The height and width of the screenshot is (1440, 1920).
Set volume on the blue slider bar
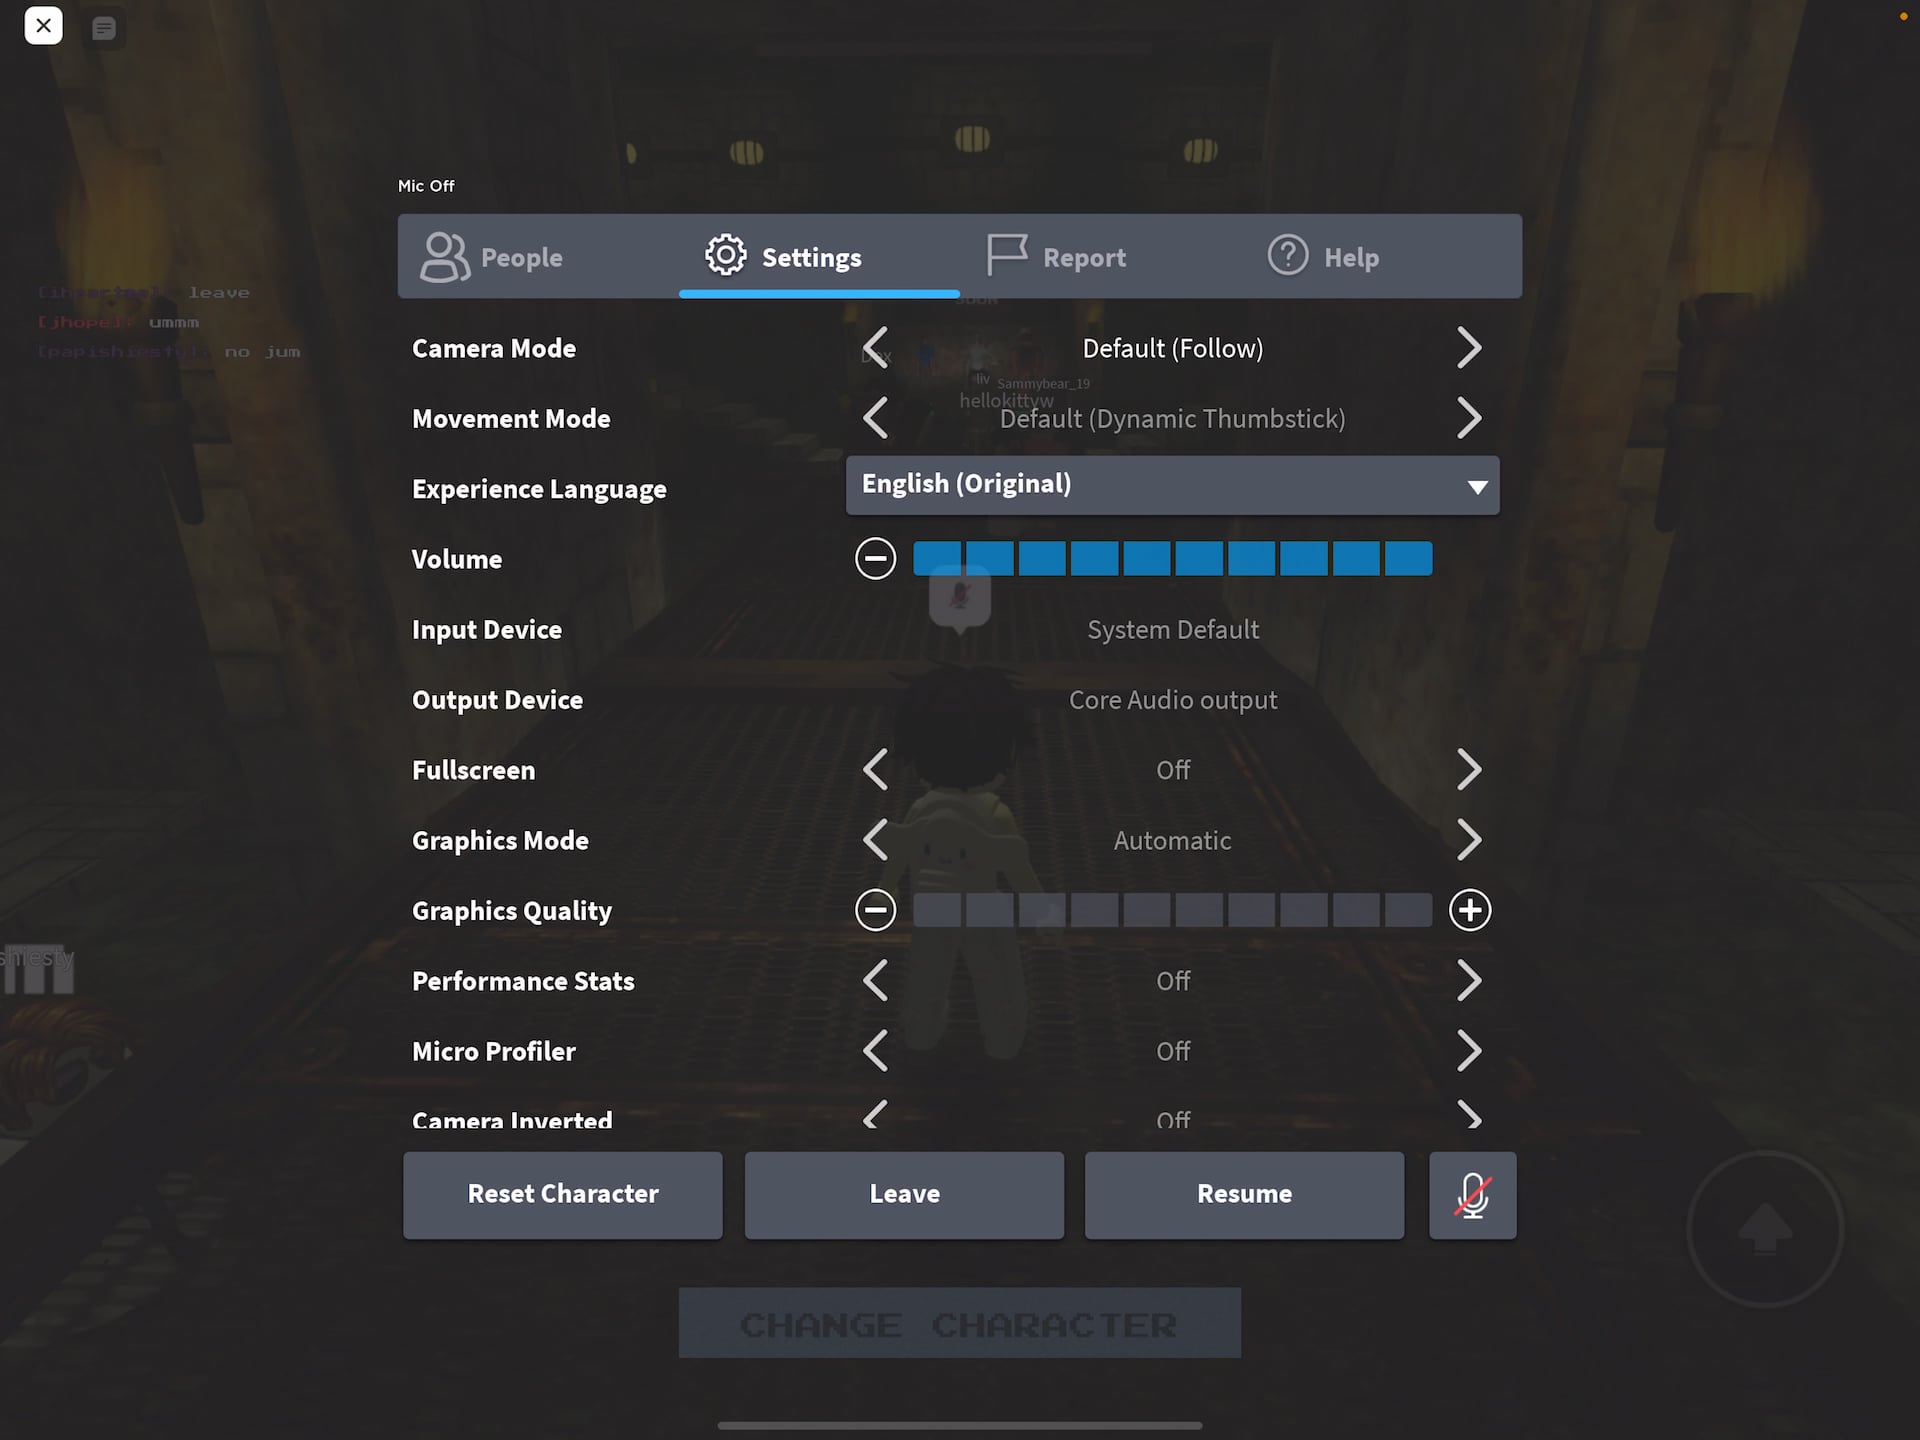[x=1172, y=558]
